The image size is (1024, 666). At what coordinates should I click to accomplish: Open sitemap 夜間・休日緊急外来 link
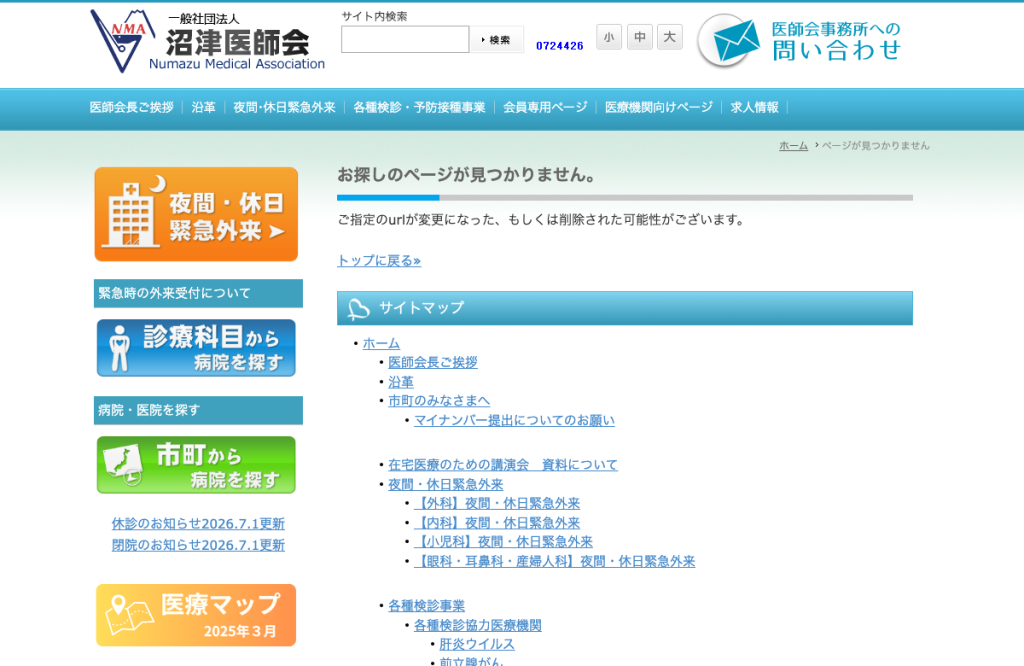click(x=446, y=484)
